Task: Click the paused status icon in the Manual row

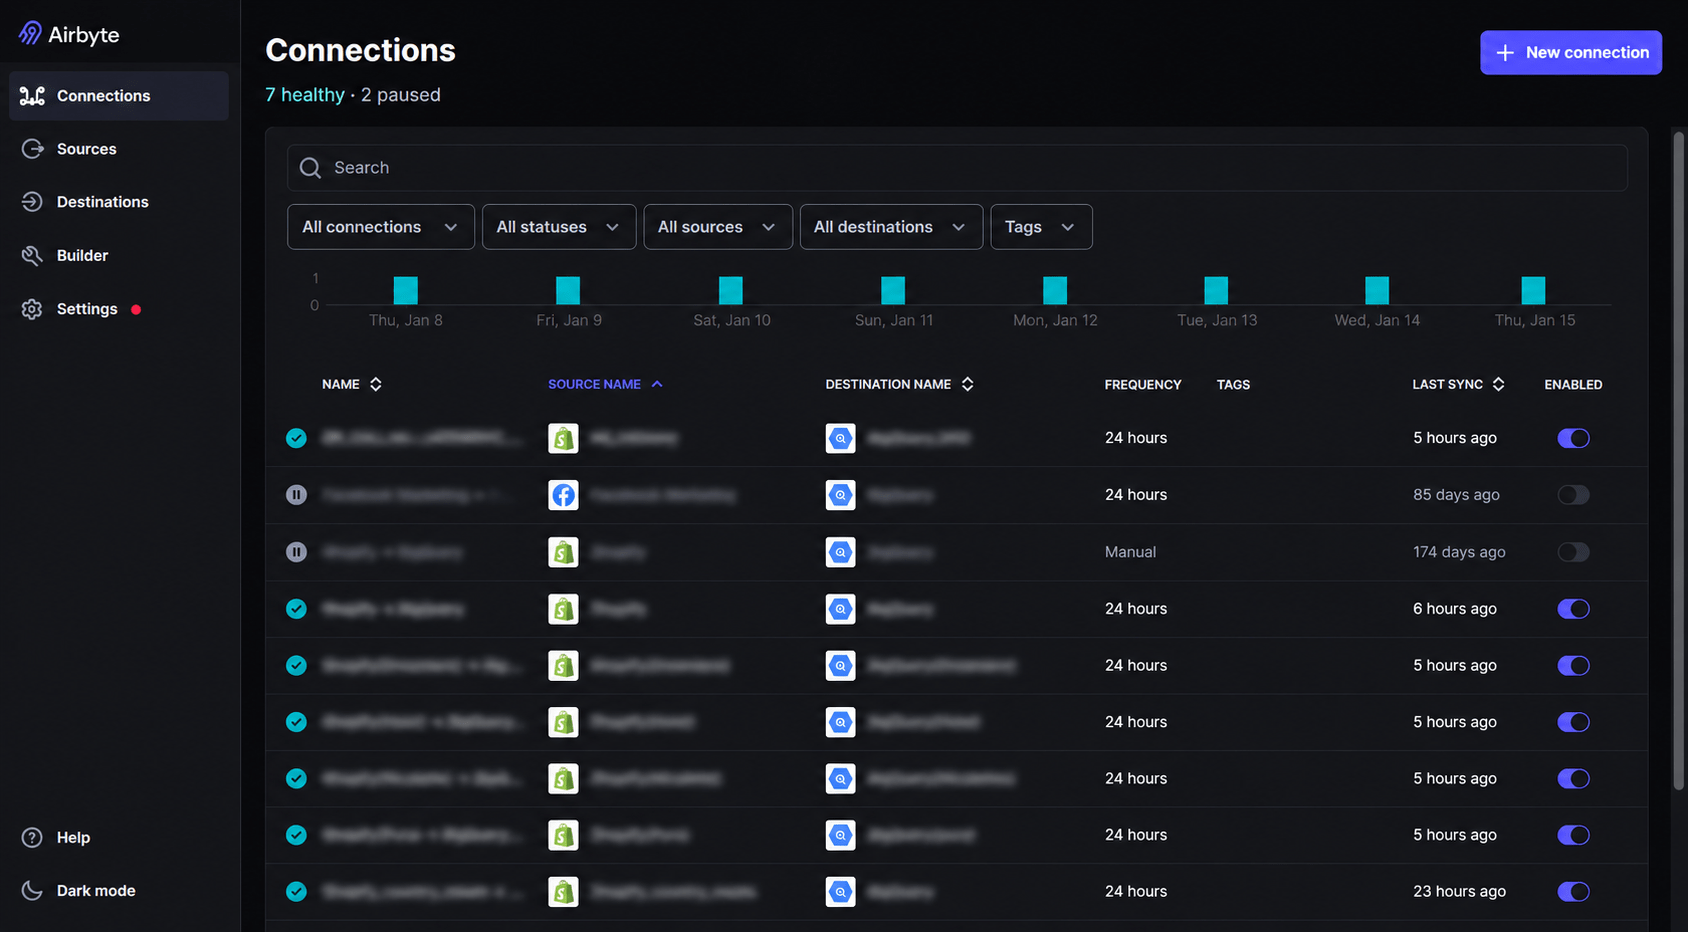Action: point(296,552)
